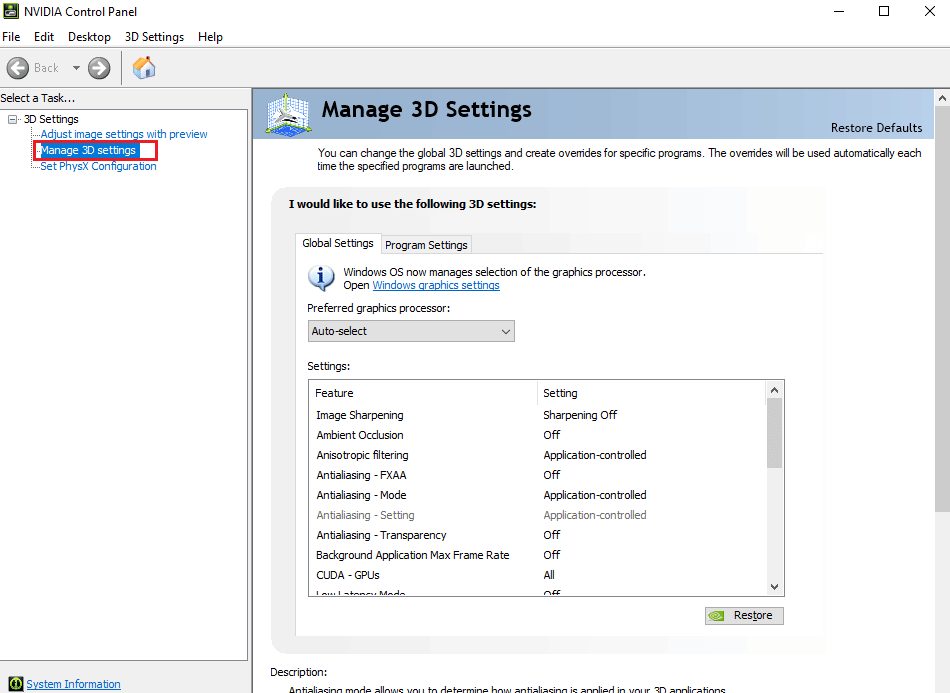The image size is (950, 693).
Task: Select the Antialiasing - Mode row
Action: pyautogui.click(x=537, y=495)
